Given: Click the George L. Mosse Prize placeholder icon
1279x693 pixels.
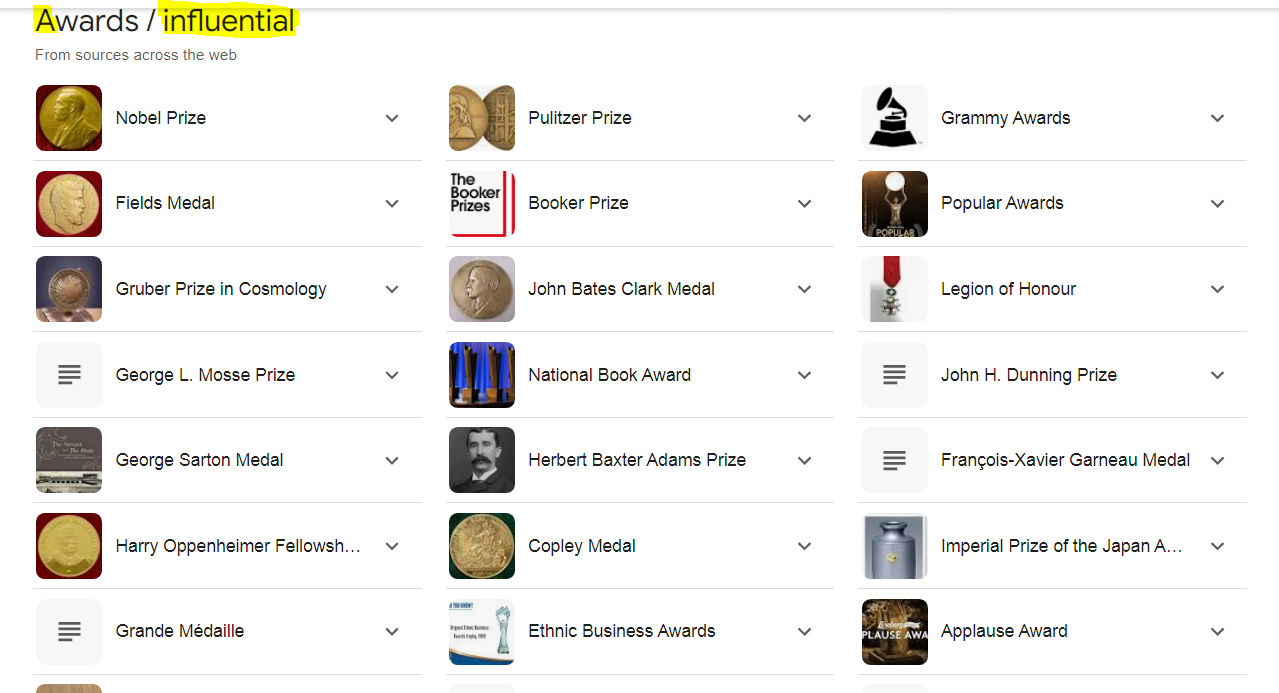Looking at the screenshot, I should [x=69, y=375].
